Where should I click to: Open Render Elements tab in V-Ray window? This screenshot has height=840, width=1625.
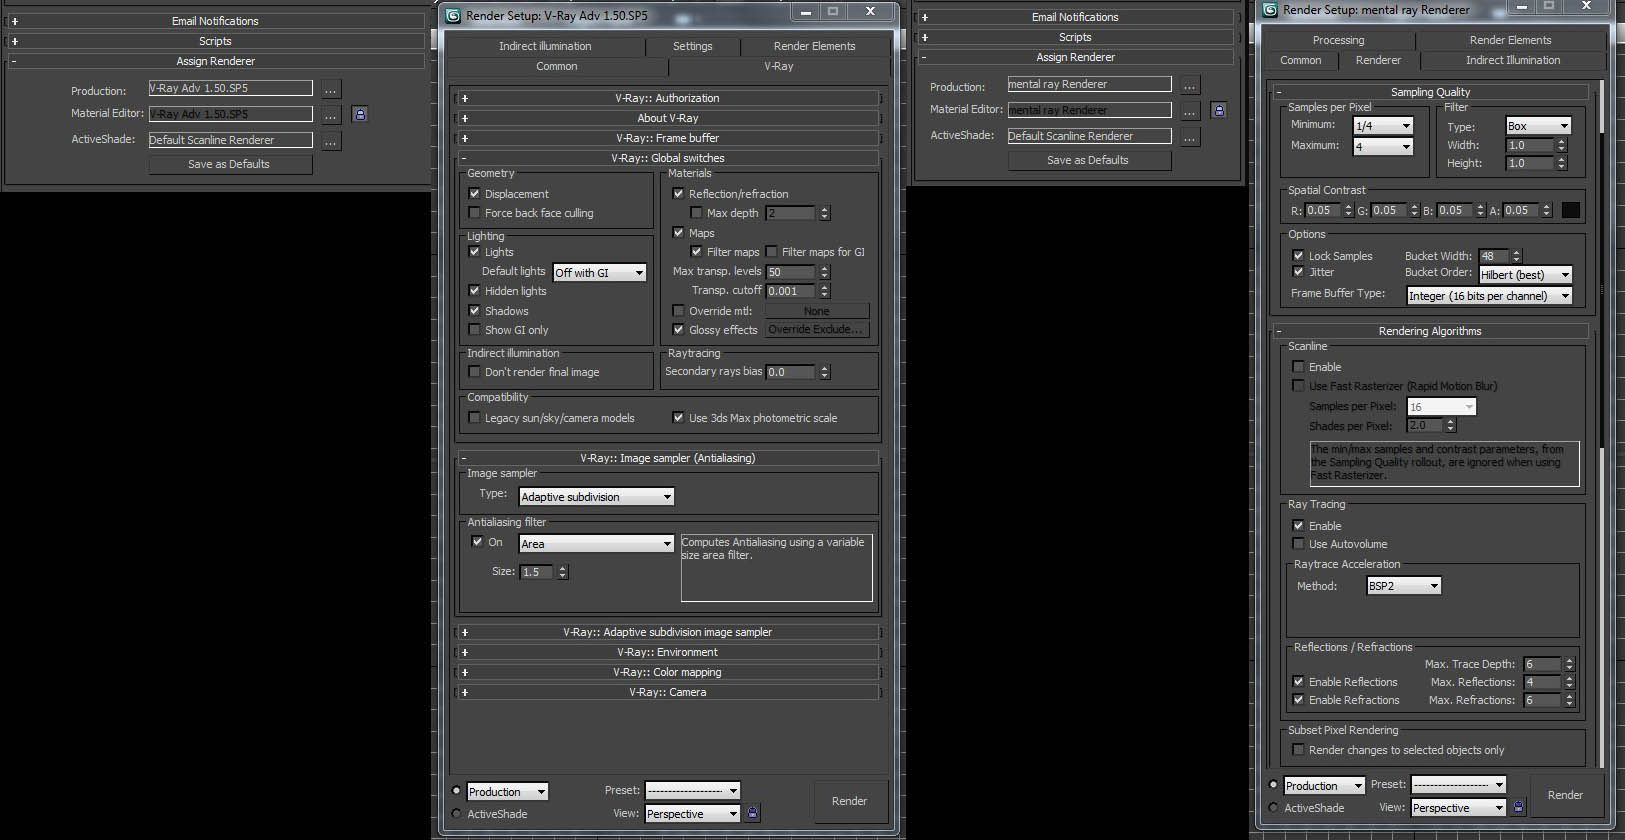click(814, 46)
